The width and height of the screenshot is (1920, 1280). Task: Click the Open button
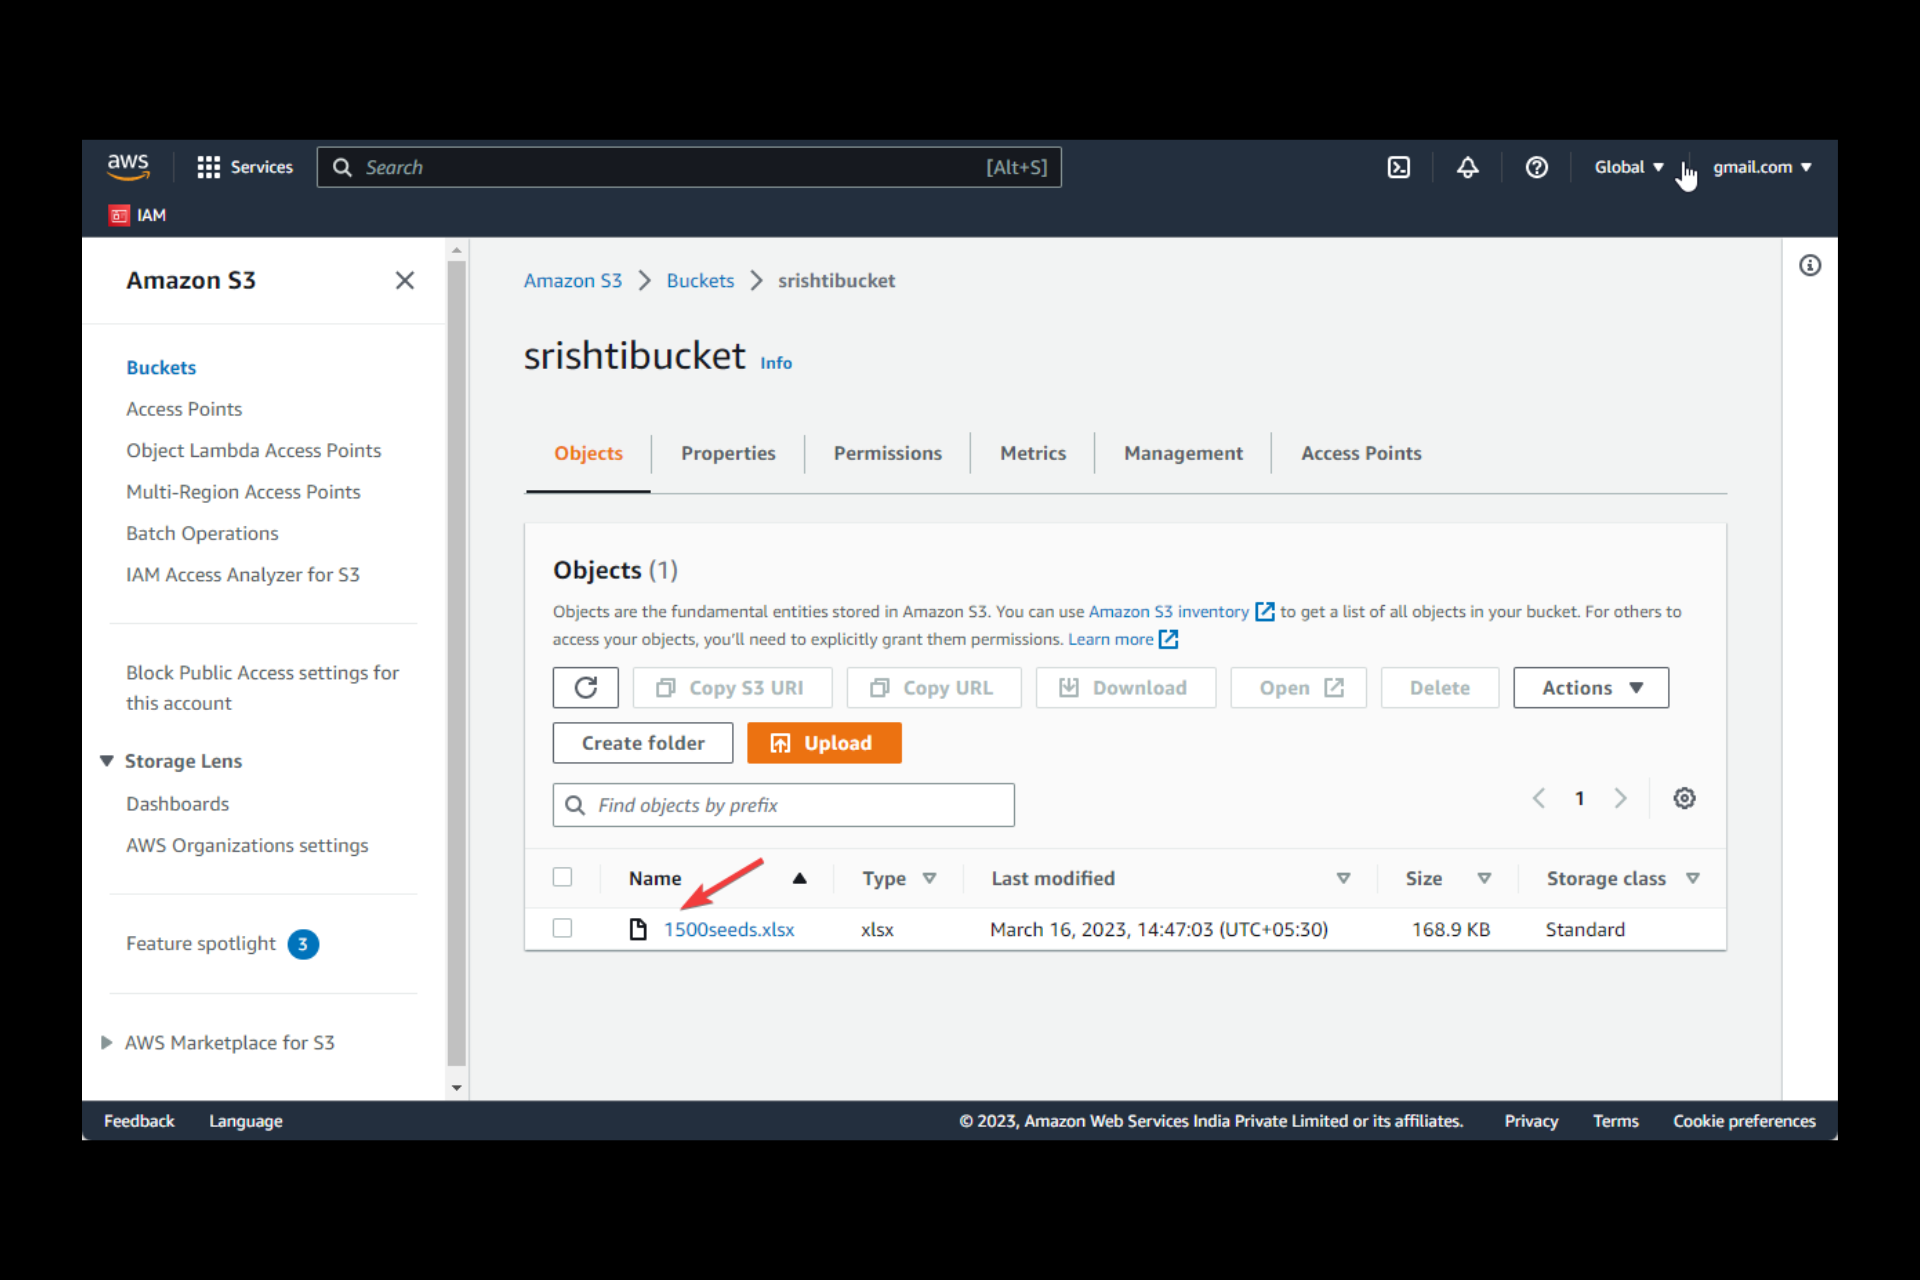click(x=1298, y=688)
